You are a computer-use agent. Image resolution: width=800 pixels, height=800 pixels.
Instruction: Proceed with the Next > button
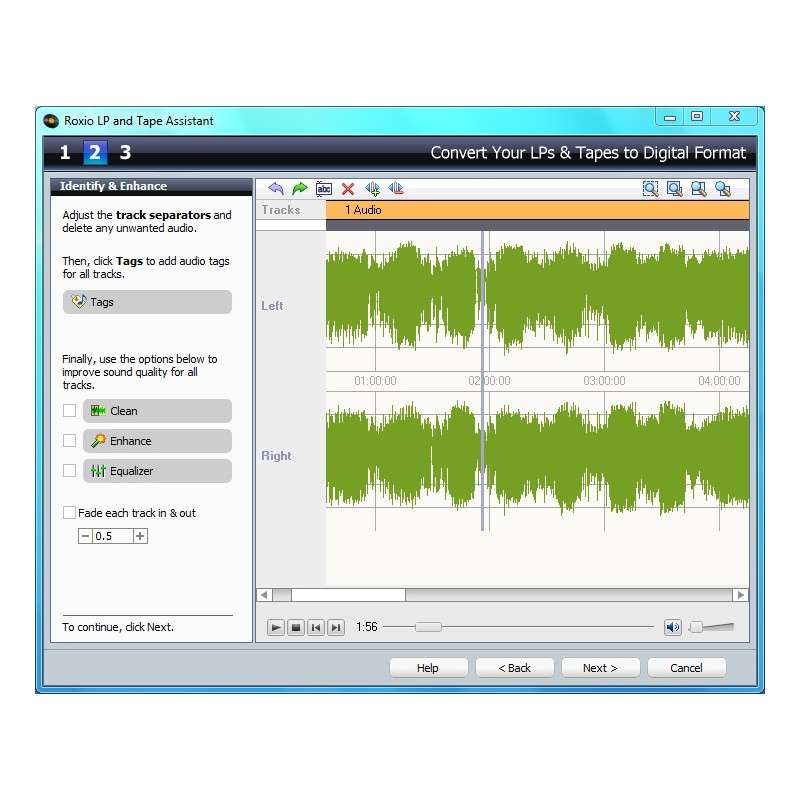point(601,668)
